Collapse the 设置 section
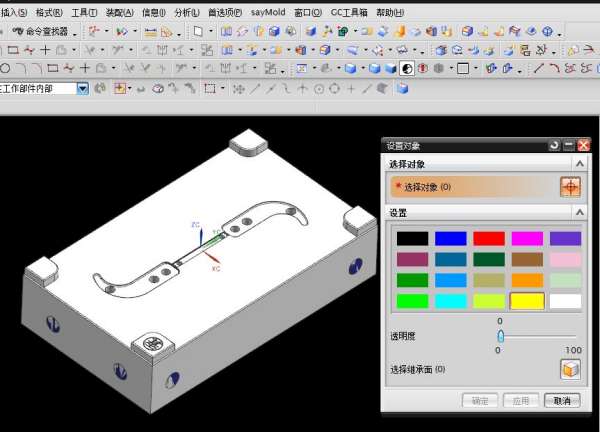This screenshot has width=600, height=432. (x=579, y=213)
